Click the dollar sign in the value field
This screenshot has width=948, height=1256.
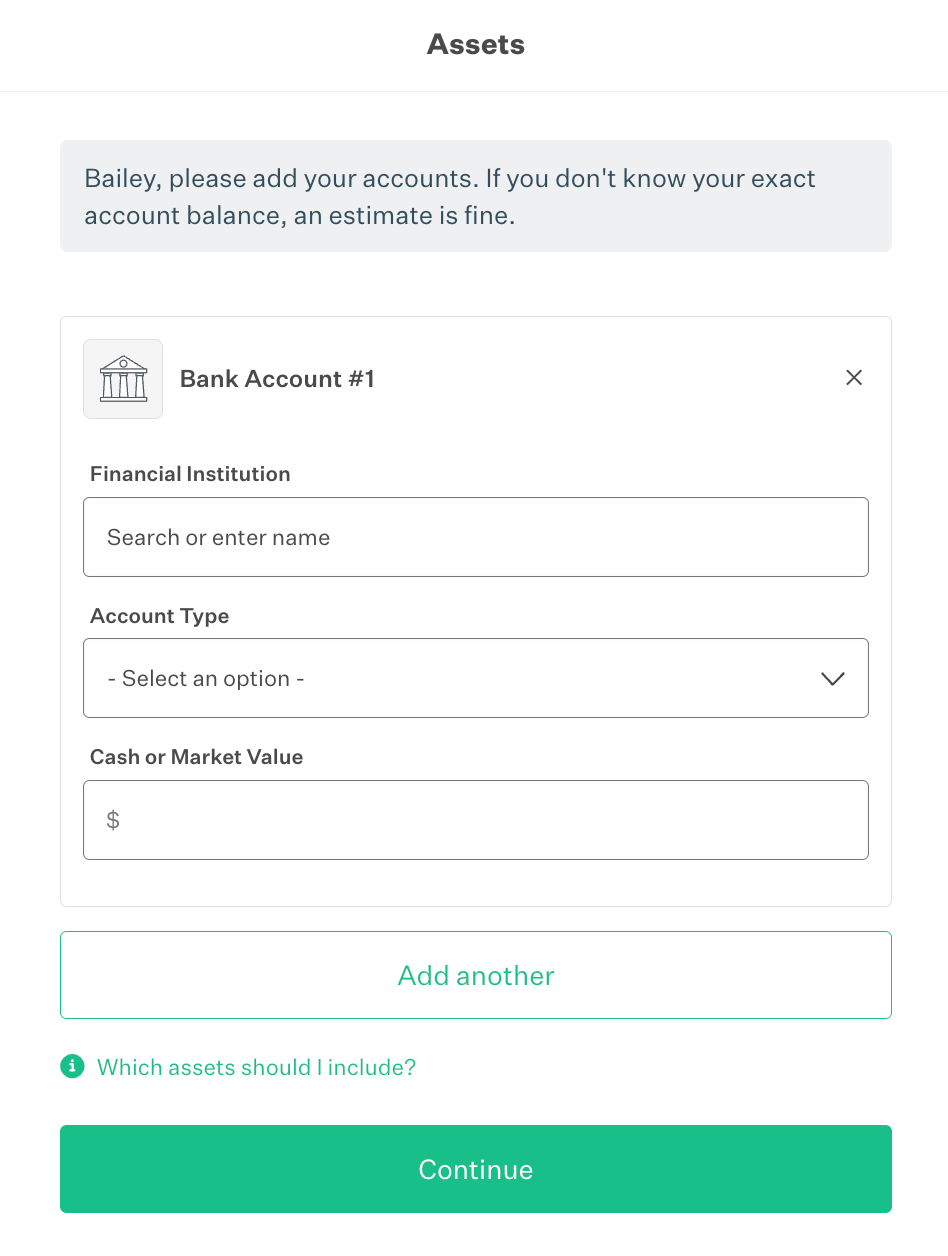pyautogui.click(x=113, y=820)
